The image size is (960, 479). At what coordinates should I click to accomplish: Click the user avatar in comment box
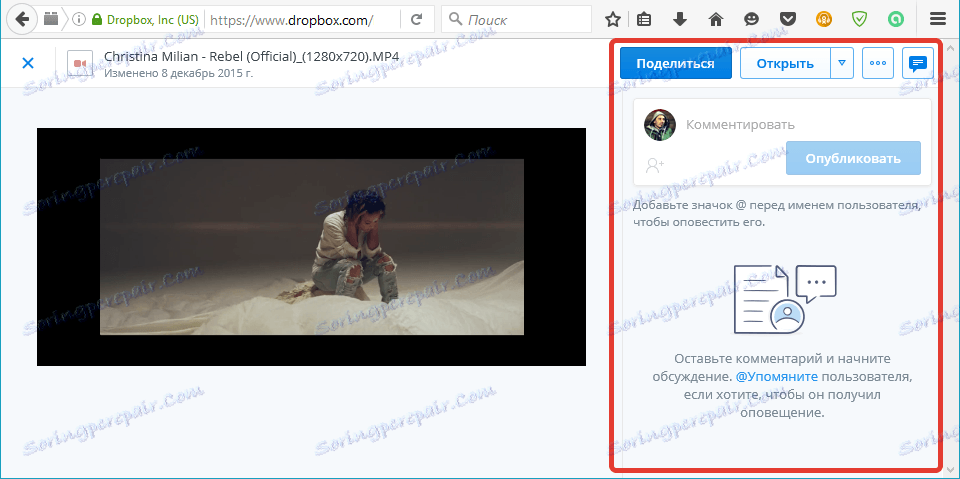coord(659,125)
